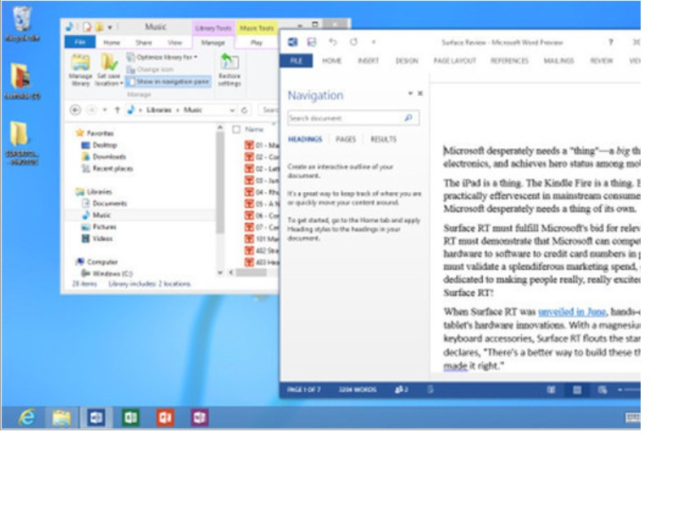700x523 pixels.
Task: Switch to Word DESIGN tab
Action: tap(407, 61)
